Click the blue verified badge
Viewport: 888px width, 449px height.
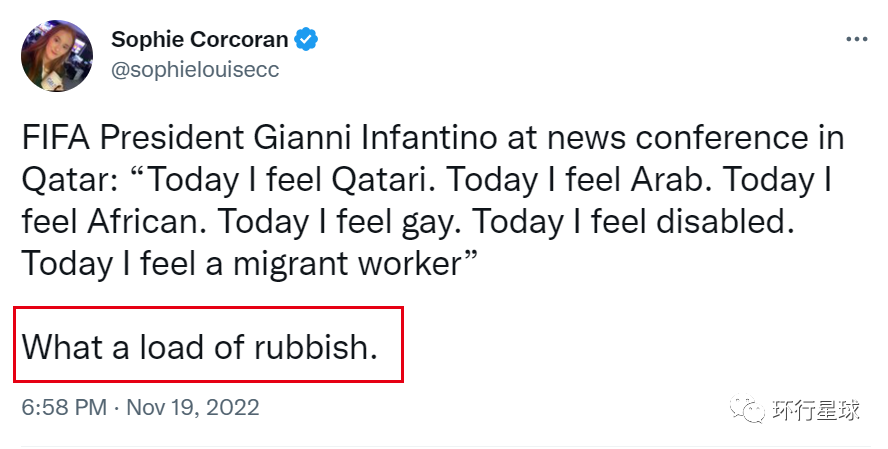pyautogui.click(x=306, y=40)
